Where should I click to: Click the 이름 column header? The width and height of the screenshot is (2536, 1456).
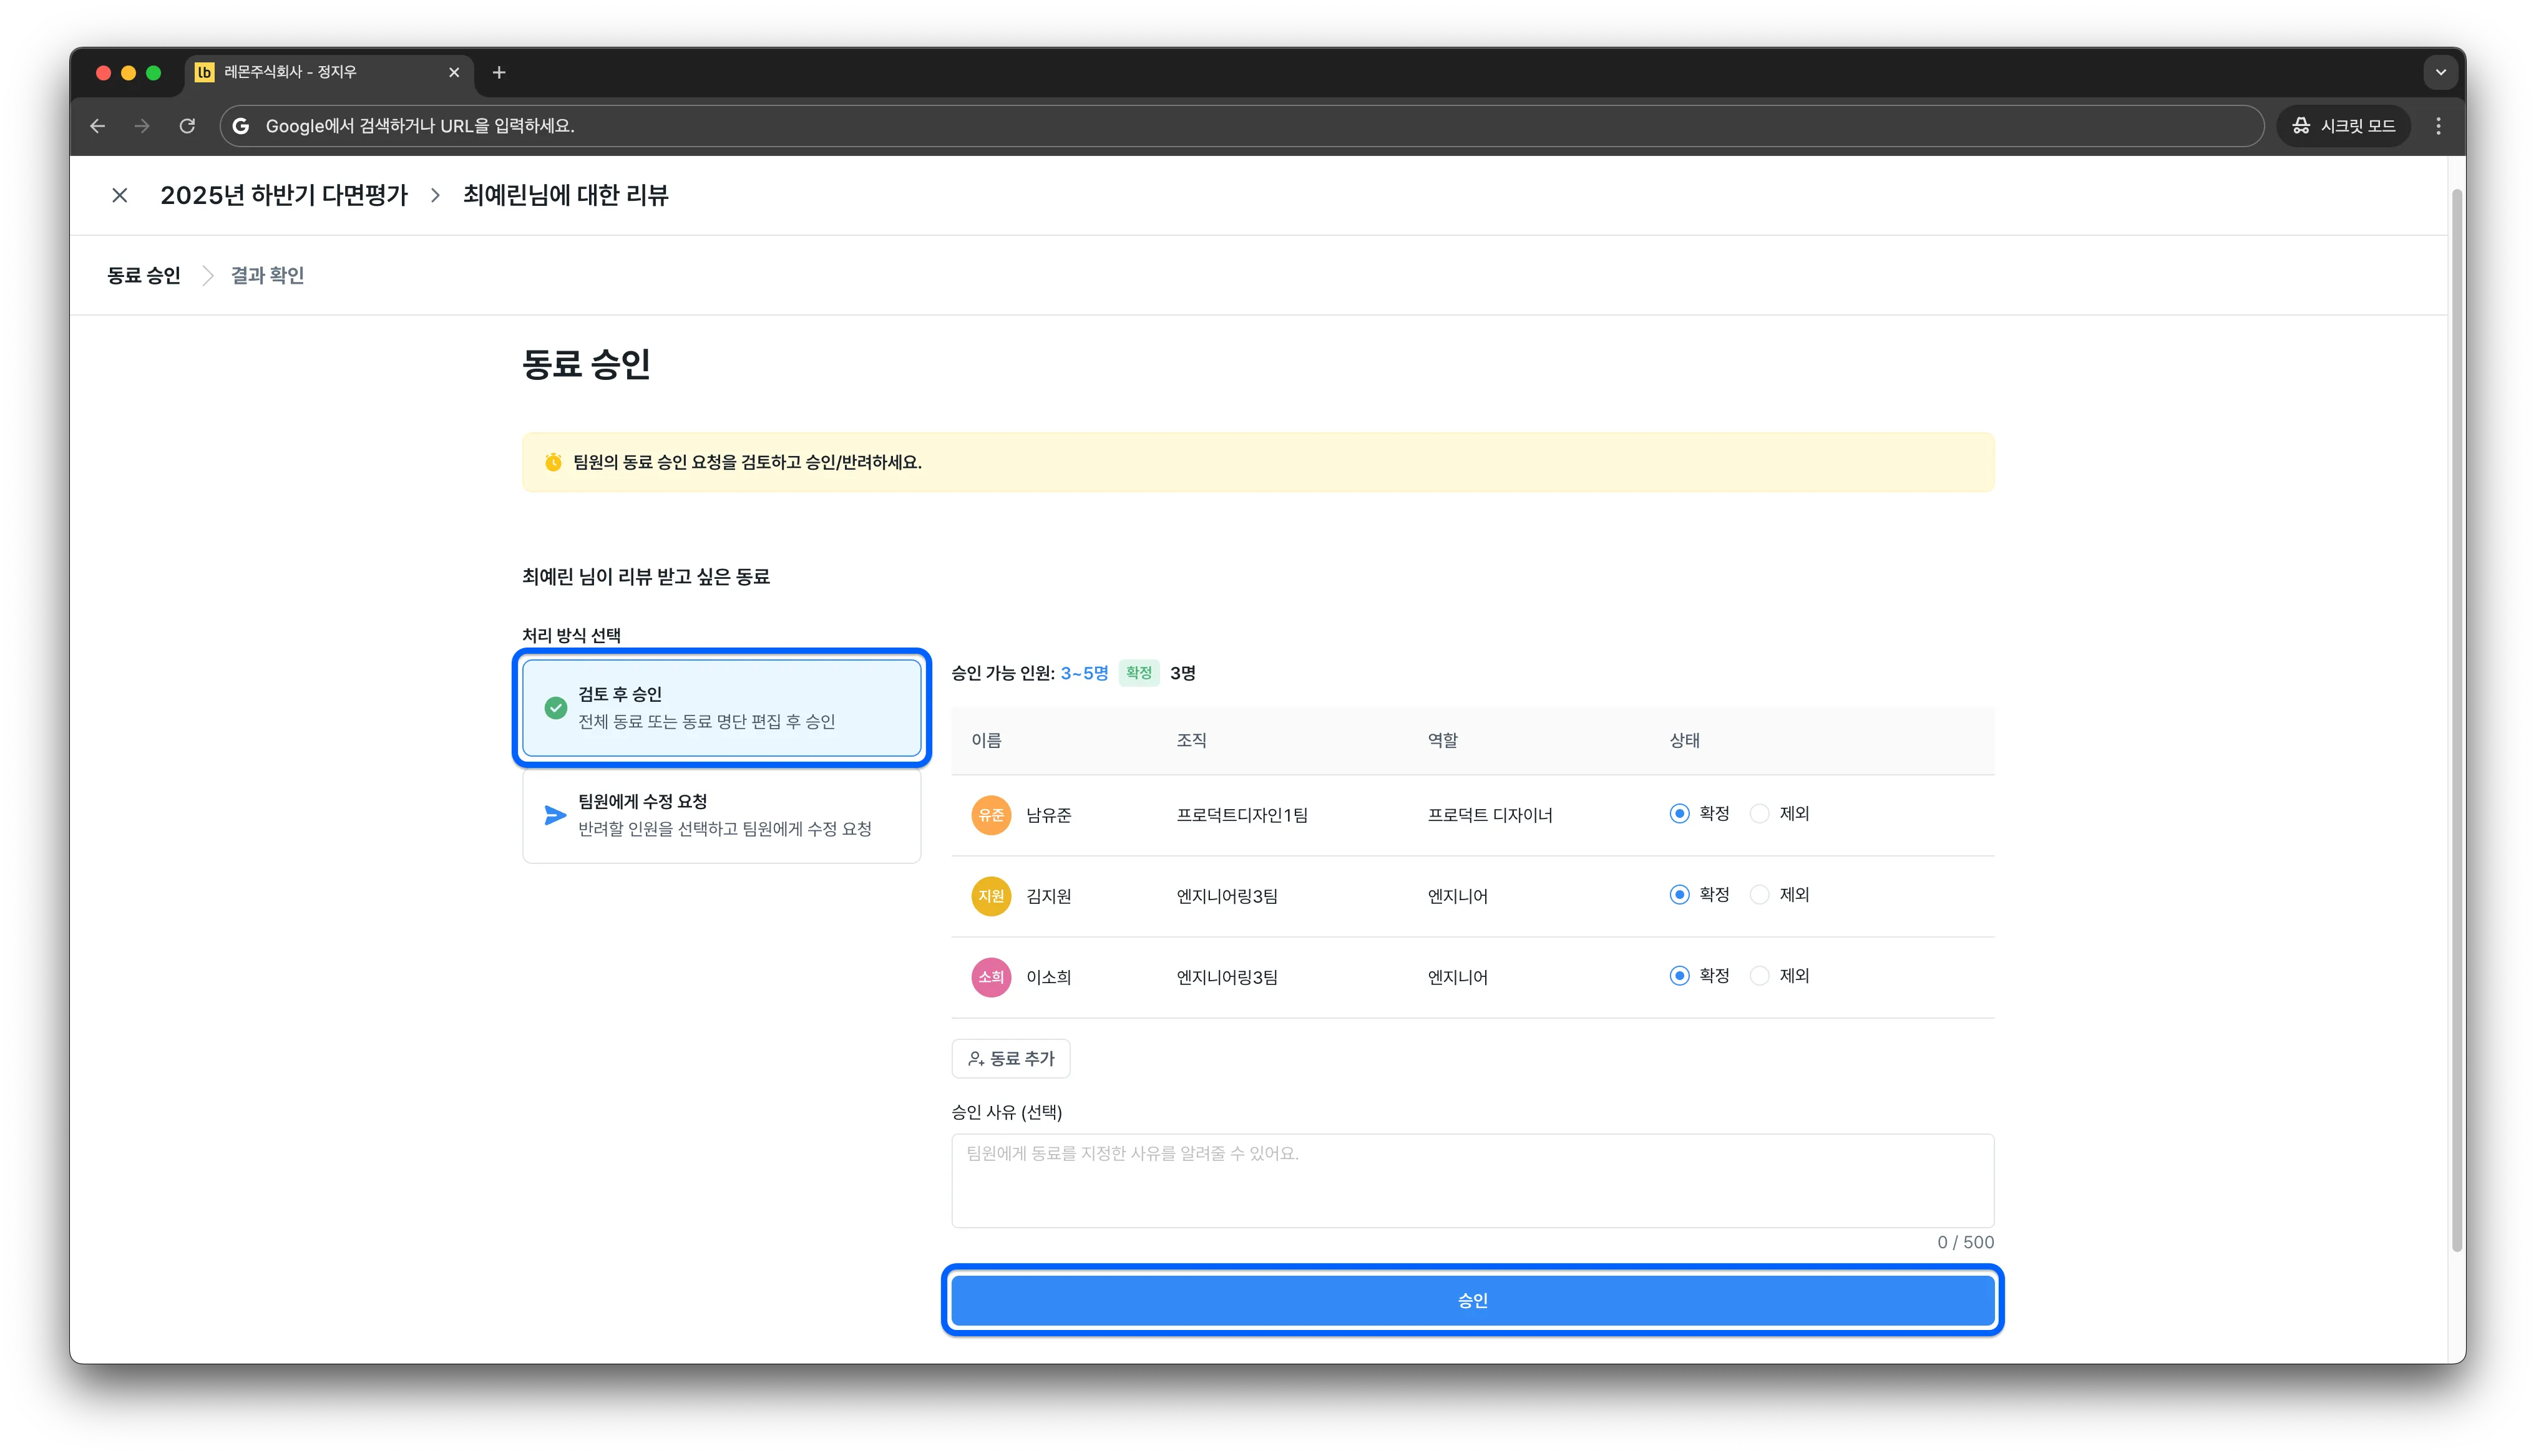pos(986,740)
